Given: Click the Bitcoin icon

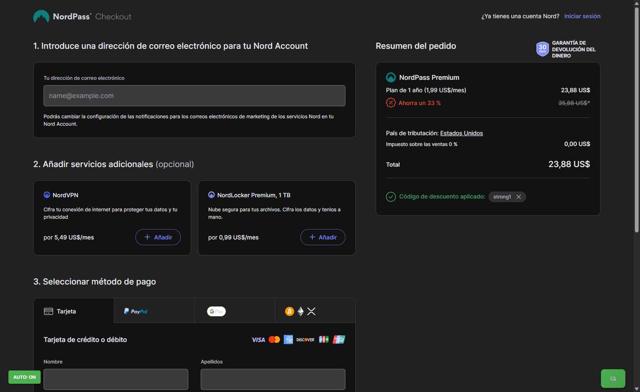Looking at the screenshot, I should tap(289, 312).
